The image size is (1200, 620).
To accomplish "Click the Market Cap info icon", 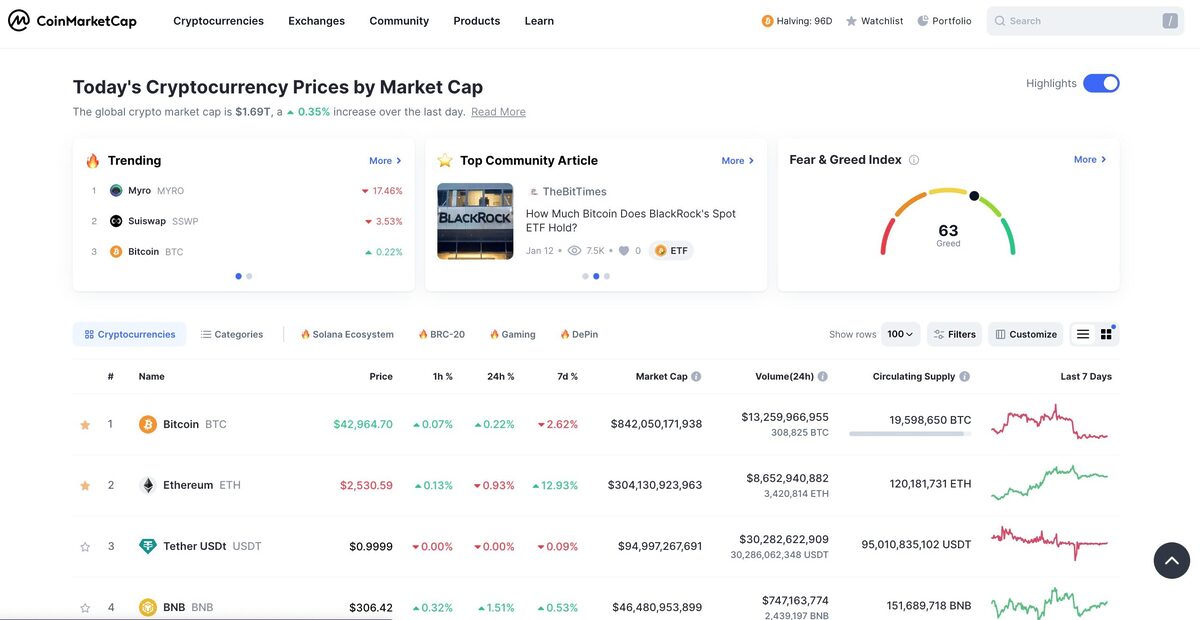I will click(x=696, y=377).
